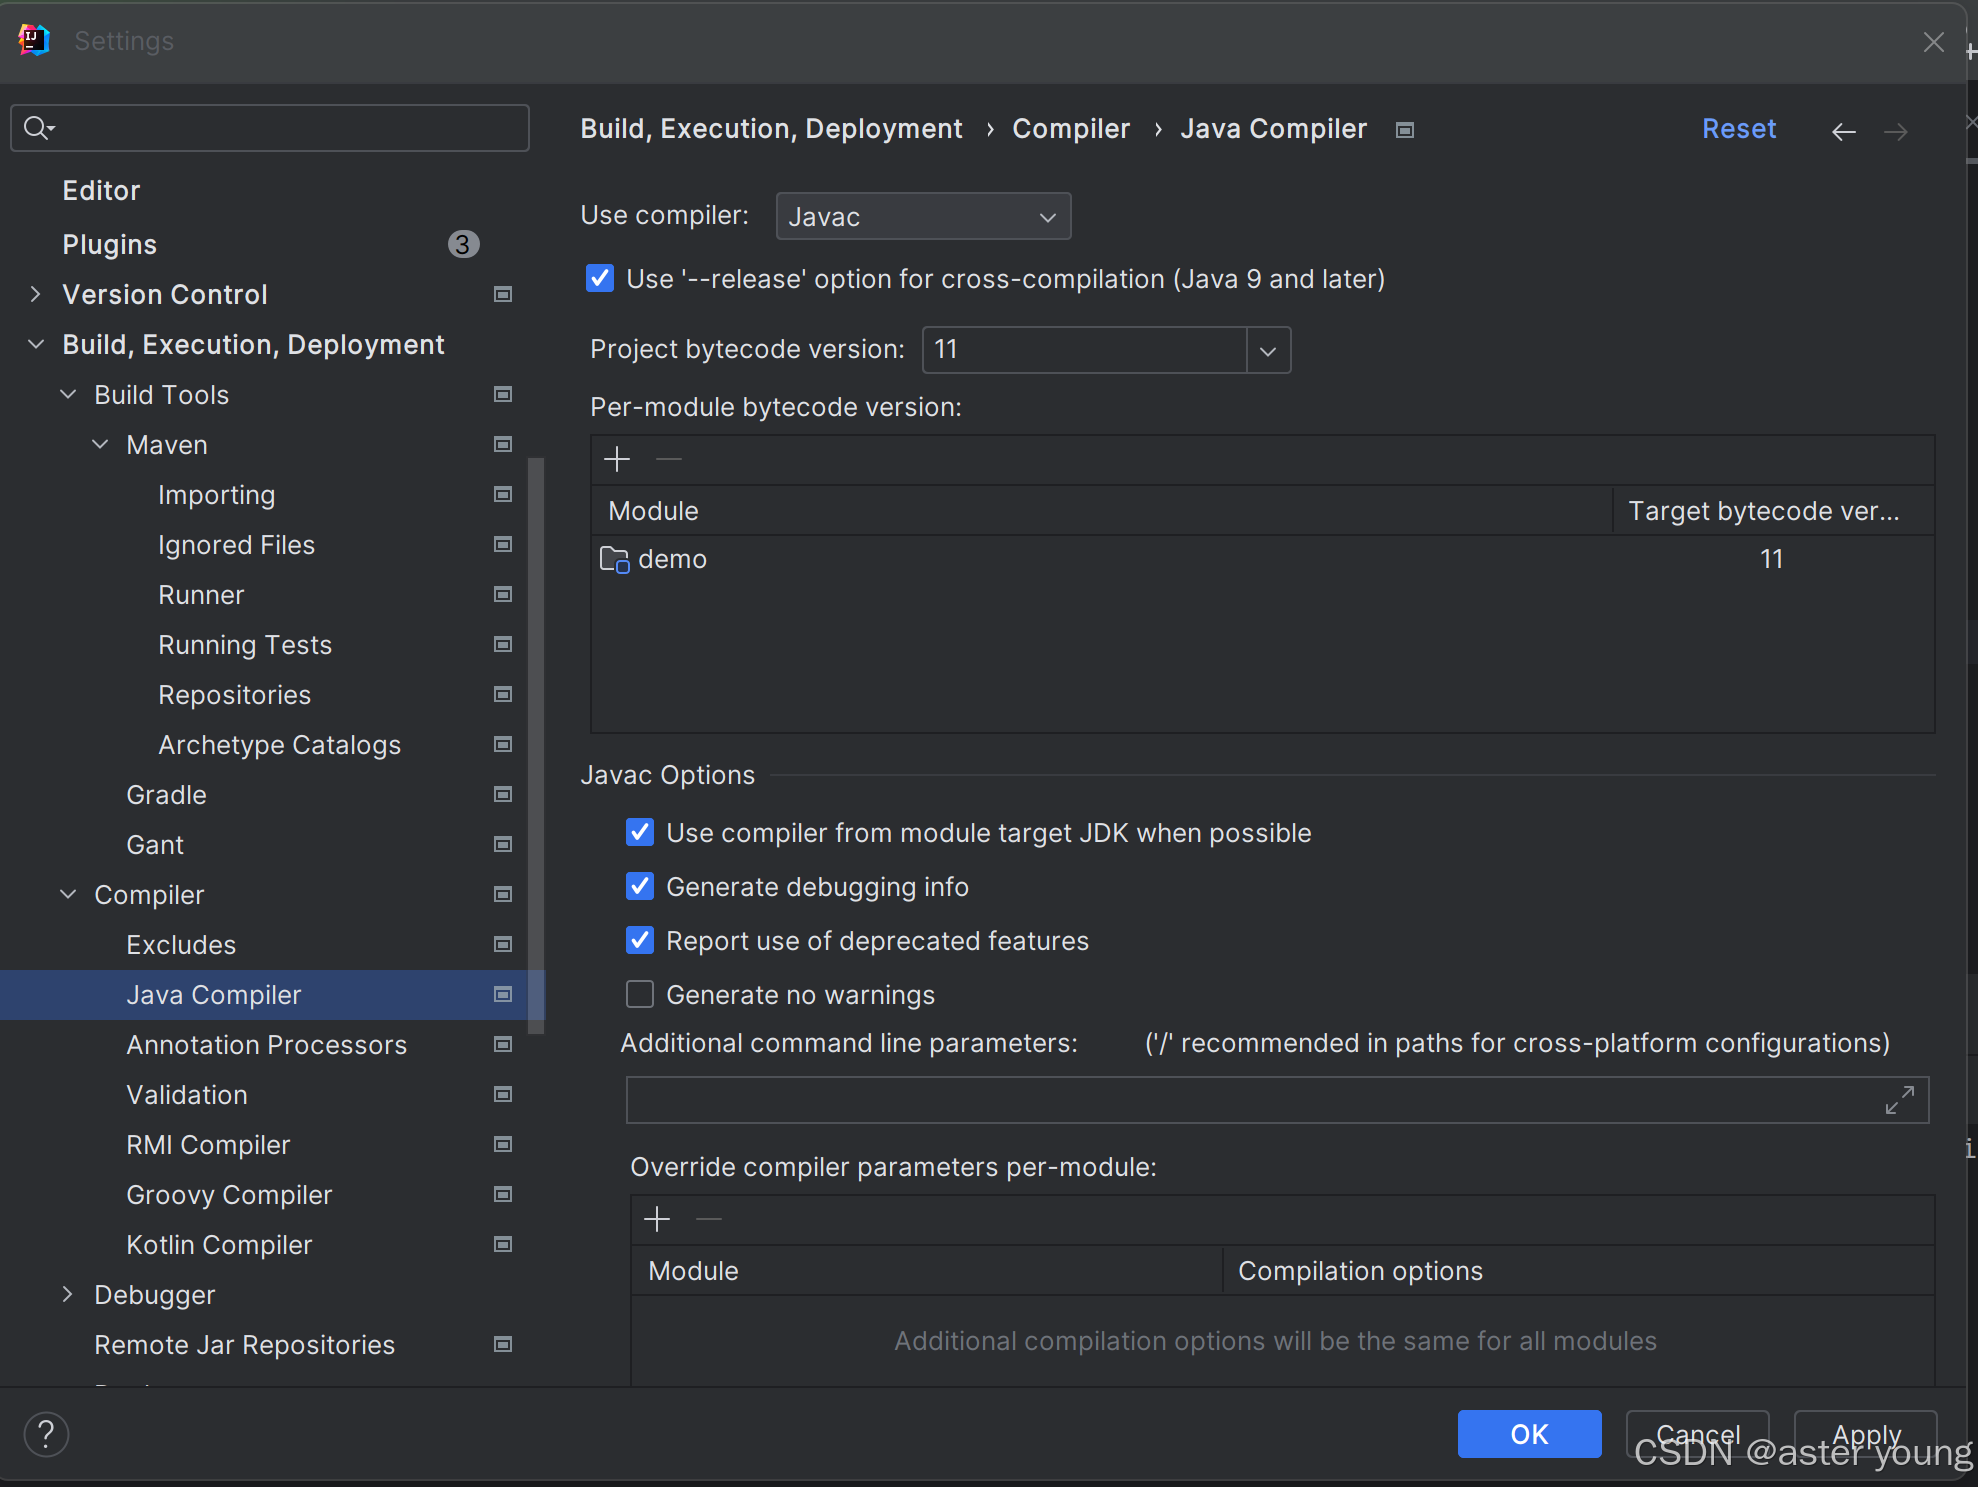Disable the '--release' cross-compilation option checkbox

coord(600,278)
